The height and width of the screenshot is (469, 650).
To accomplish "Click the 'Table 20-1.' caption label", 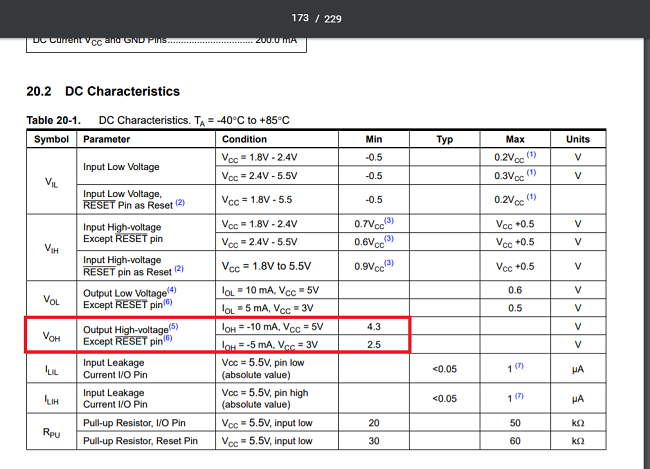I will tap(53, 120).
